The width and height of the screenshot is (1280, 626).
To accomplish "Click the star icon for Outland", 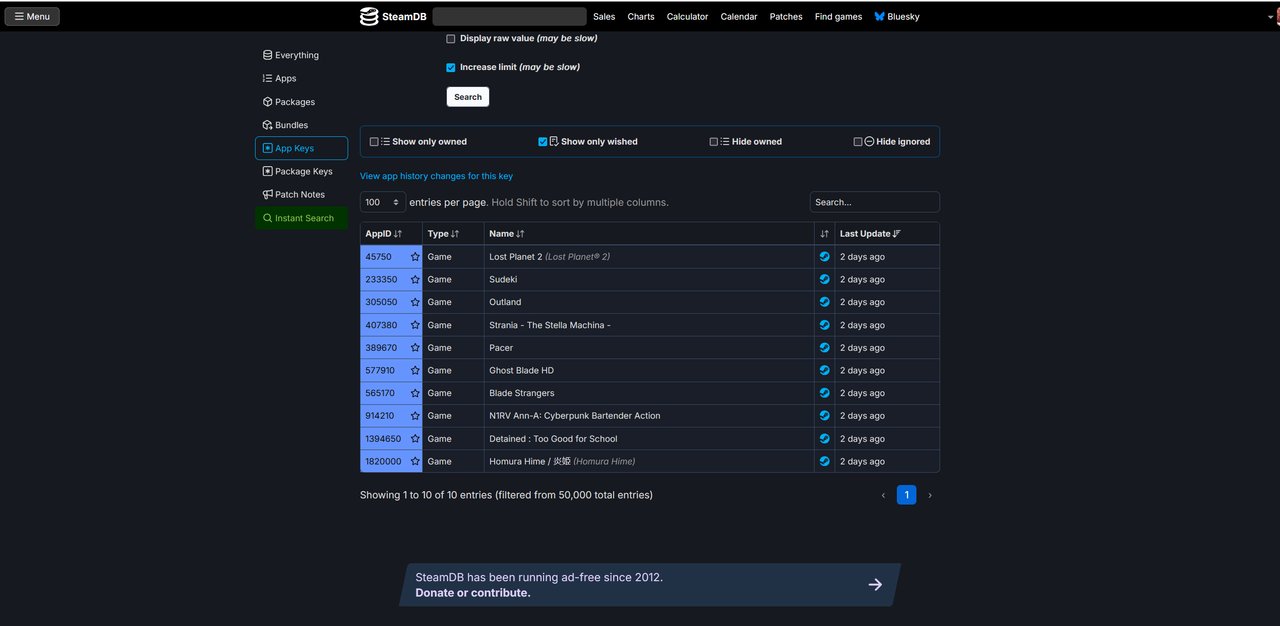I will (415, 302).
